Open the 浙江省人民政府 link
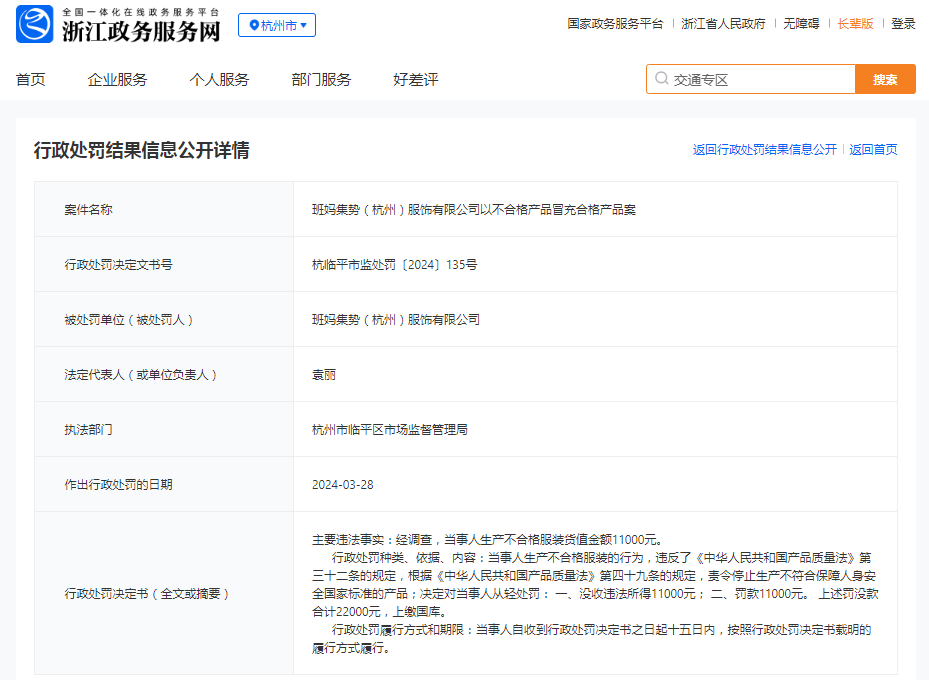 pyautogui.click(x=723, y=24)
